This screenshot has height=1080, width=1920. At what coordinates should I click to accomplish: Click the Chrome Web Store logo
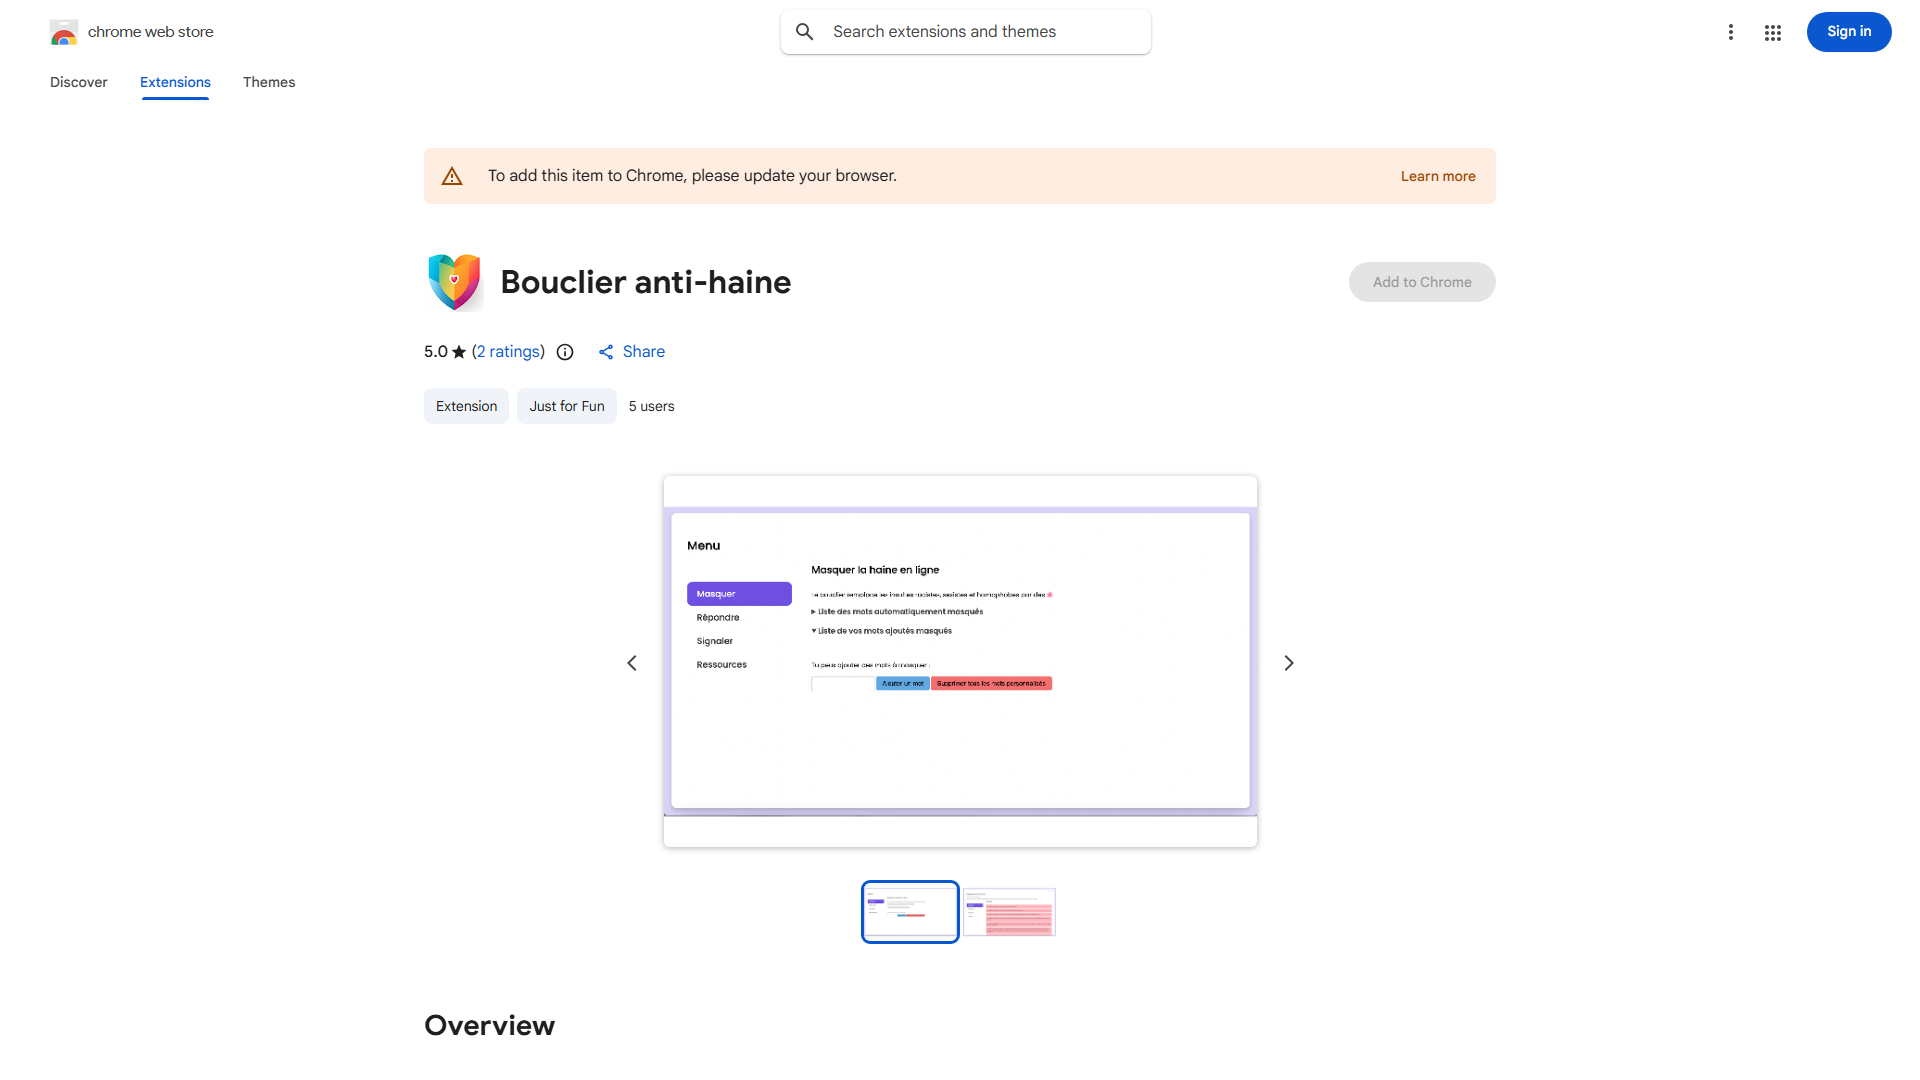coord(64,32)
